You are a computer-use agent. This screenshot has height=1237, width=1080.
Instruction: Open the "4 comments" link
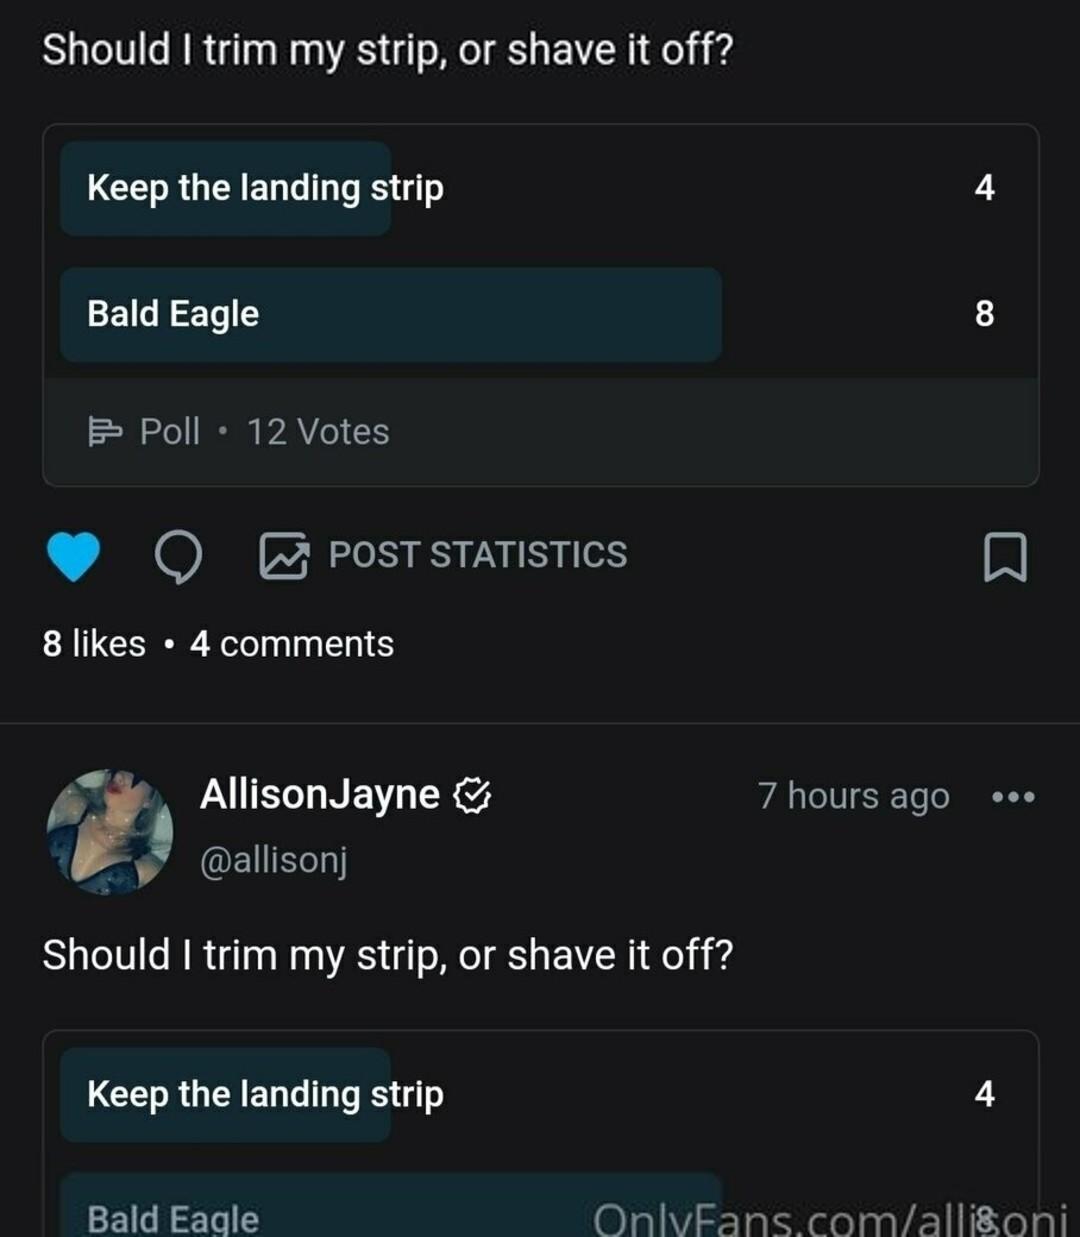pos(292,644)
